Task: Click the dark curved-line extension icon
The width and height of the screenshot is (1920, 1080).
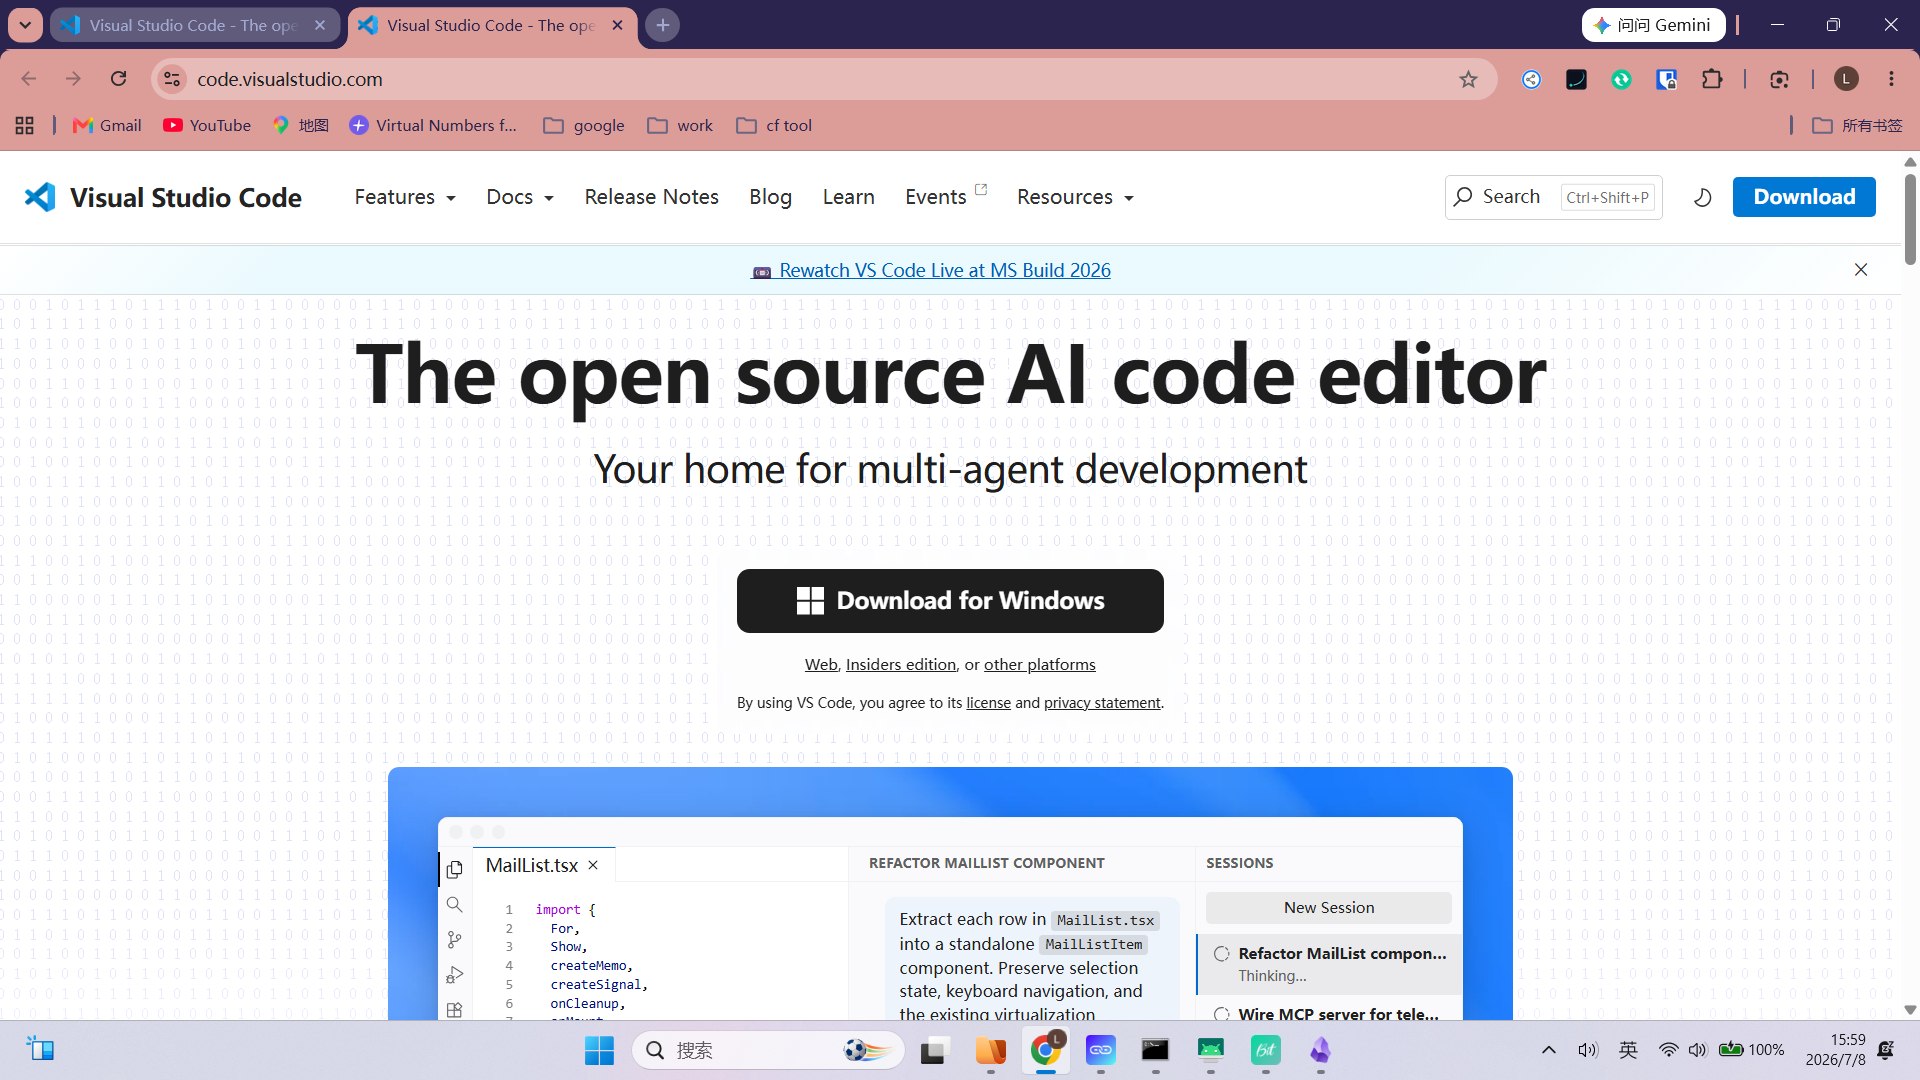Action: click(x=1576, y=79)
